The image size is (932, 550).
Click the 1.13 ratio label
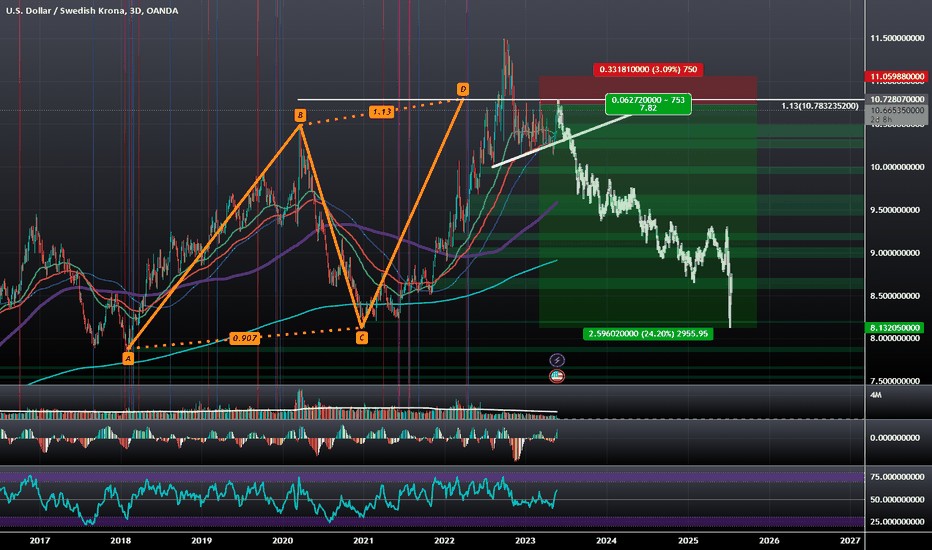(381, 111)
